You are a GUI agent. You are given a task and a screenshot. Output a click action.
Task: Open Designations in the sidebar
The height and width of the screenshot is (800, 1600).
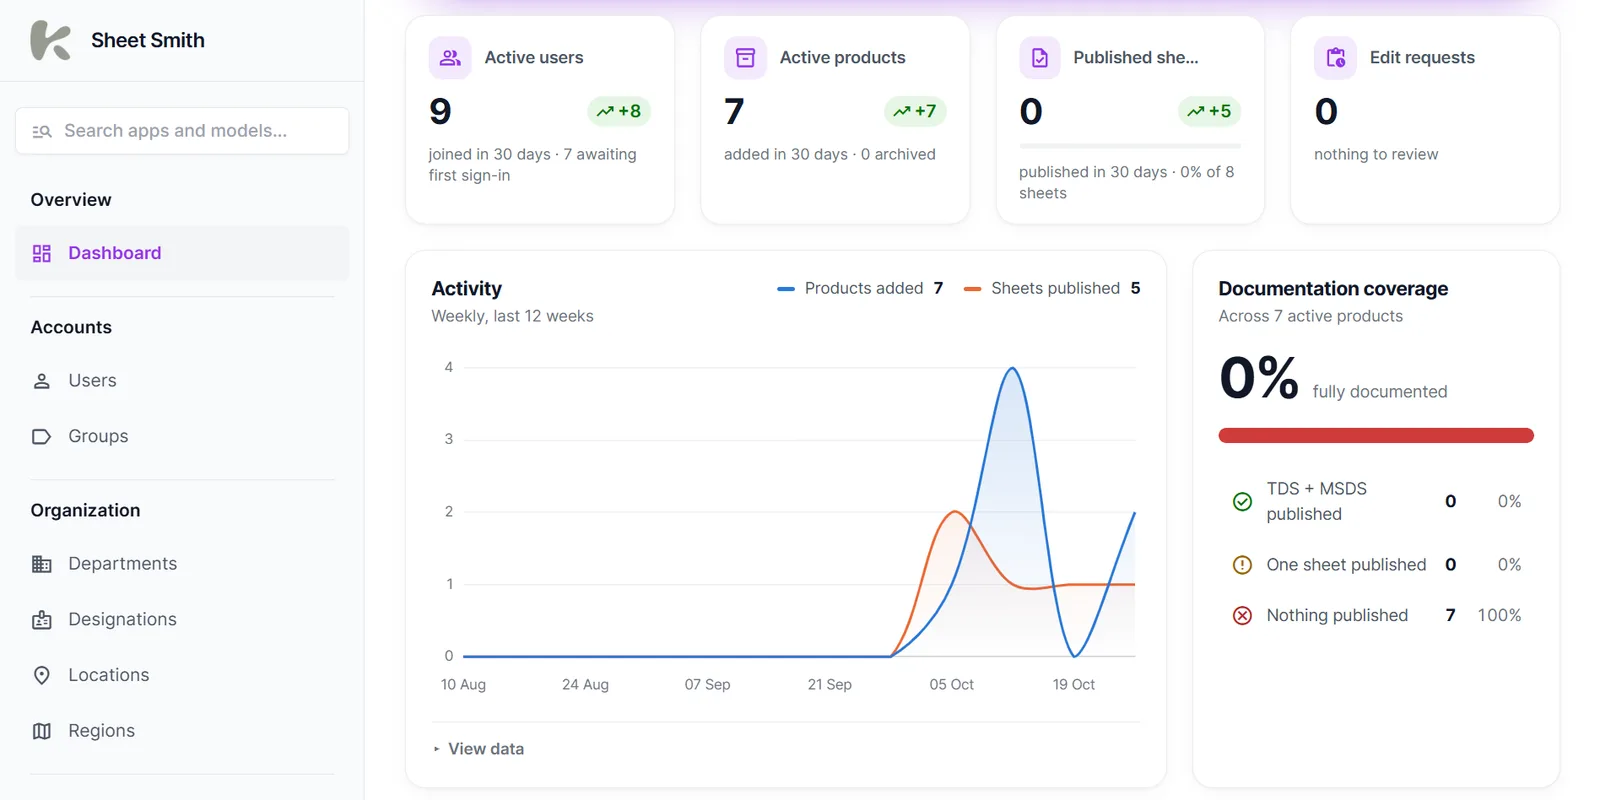coord(182,620)
